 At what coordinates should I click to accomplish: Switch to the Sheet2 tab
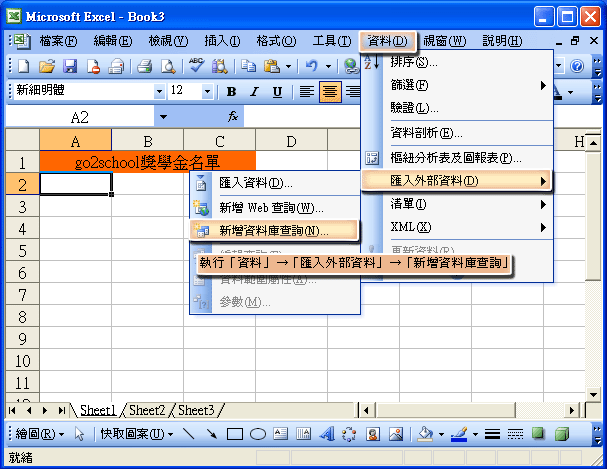click(x=147, y=410)
